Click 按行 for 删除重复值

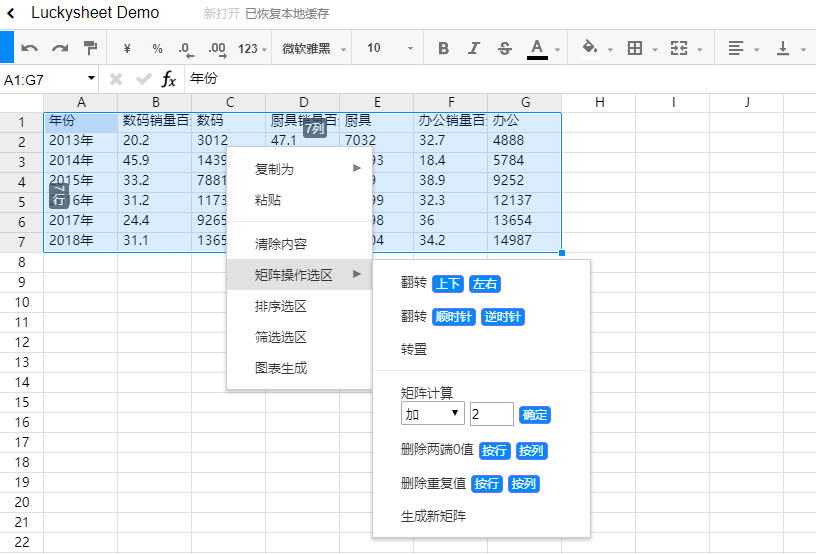[487, 484]
